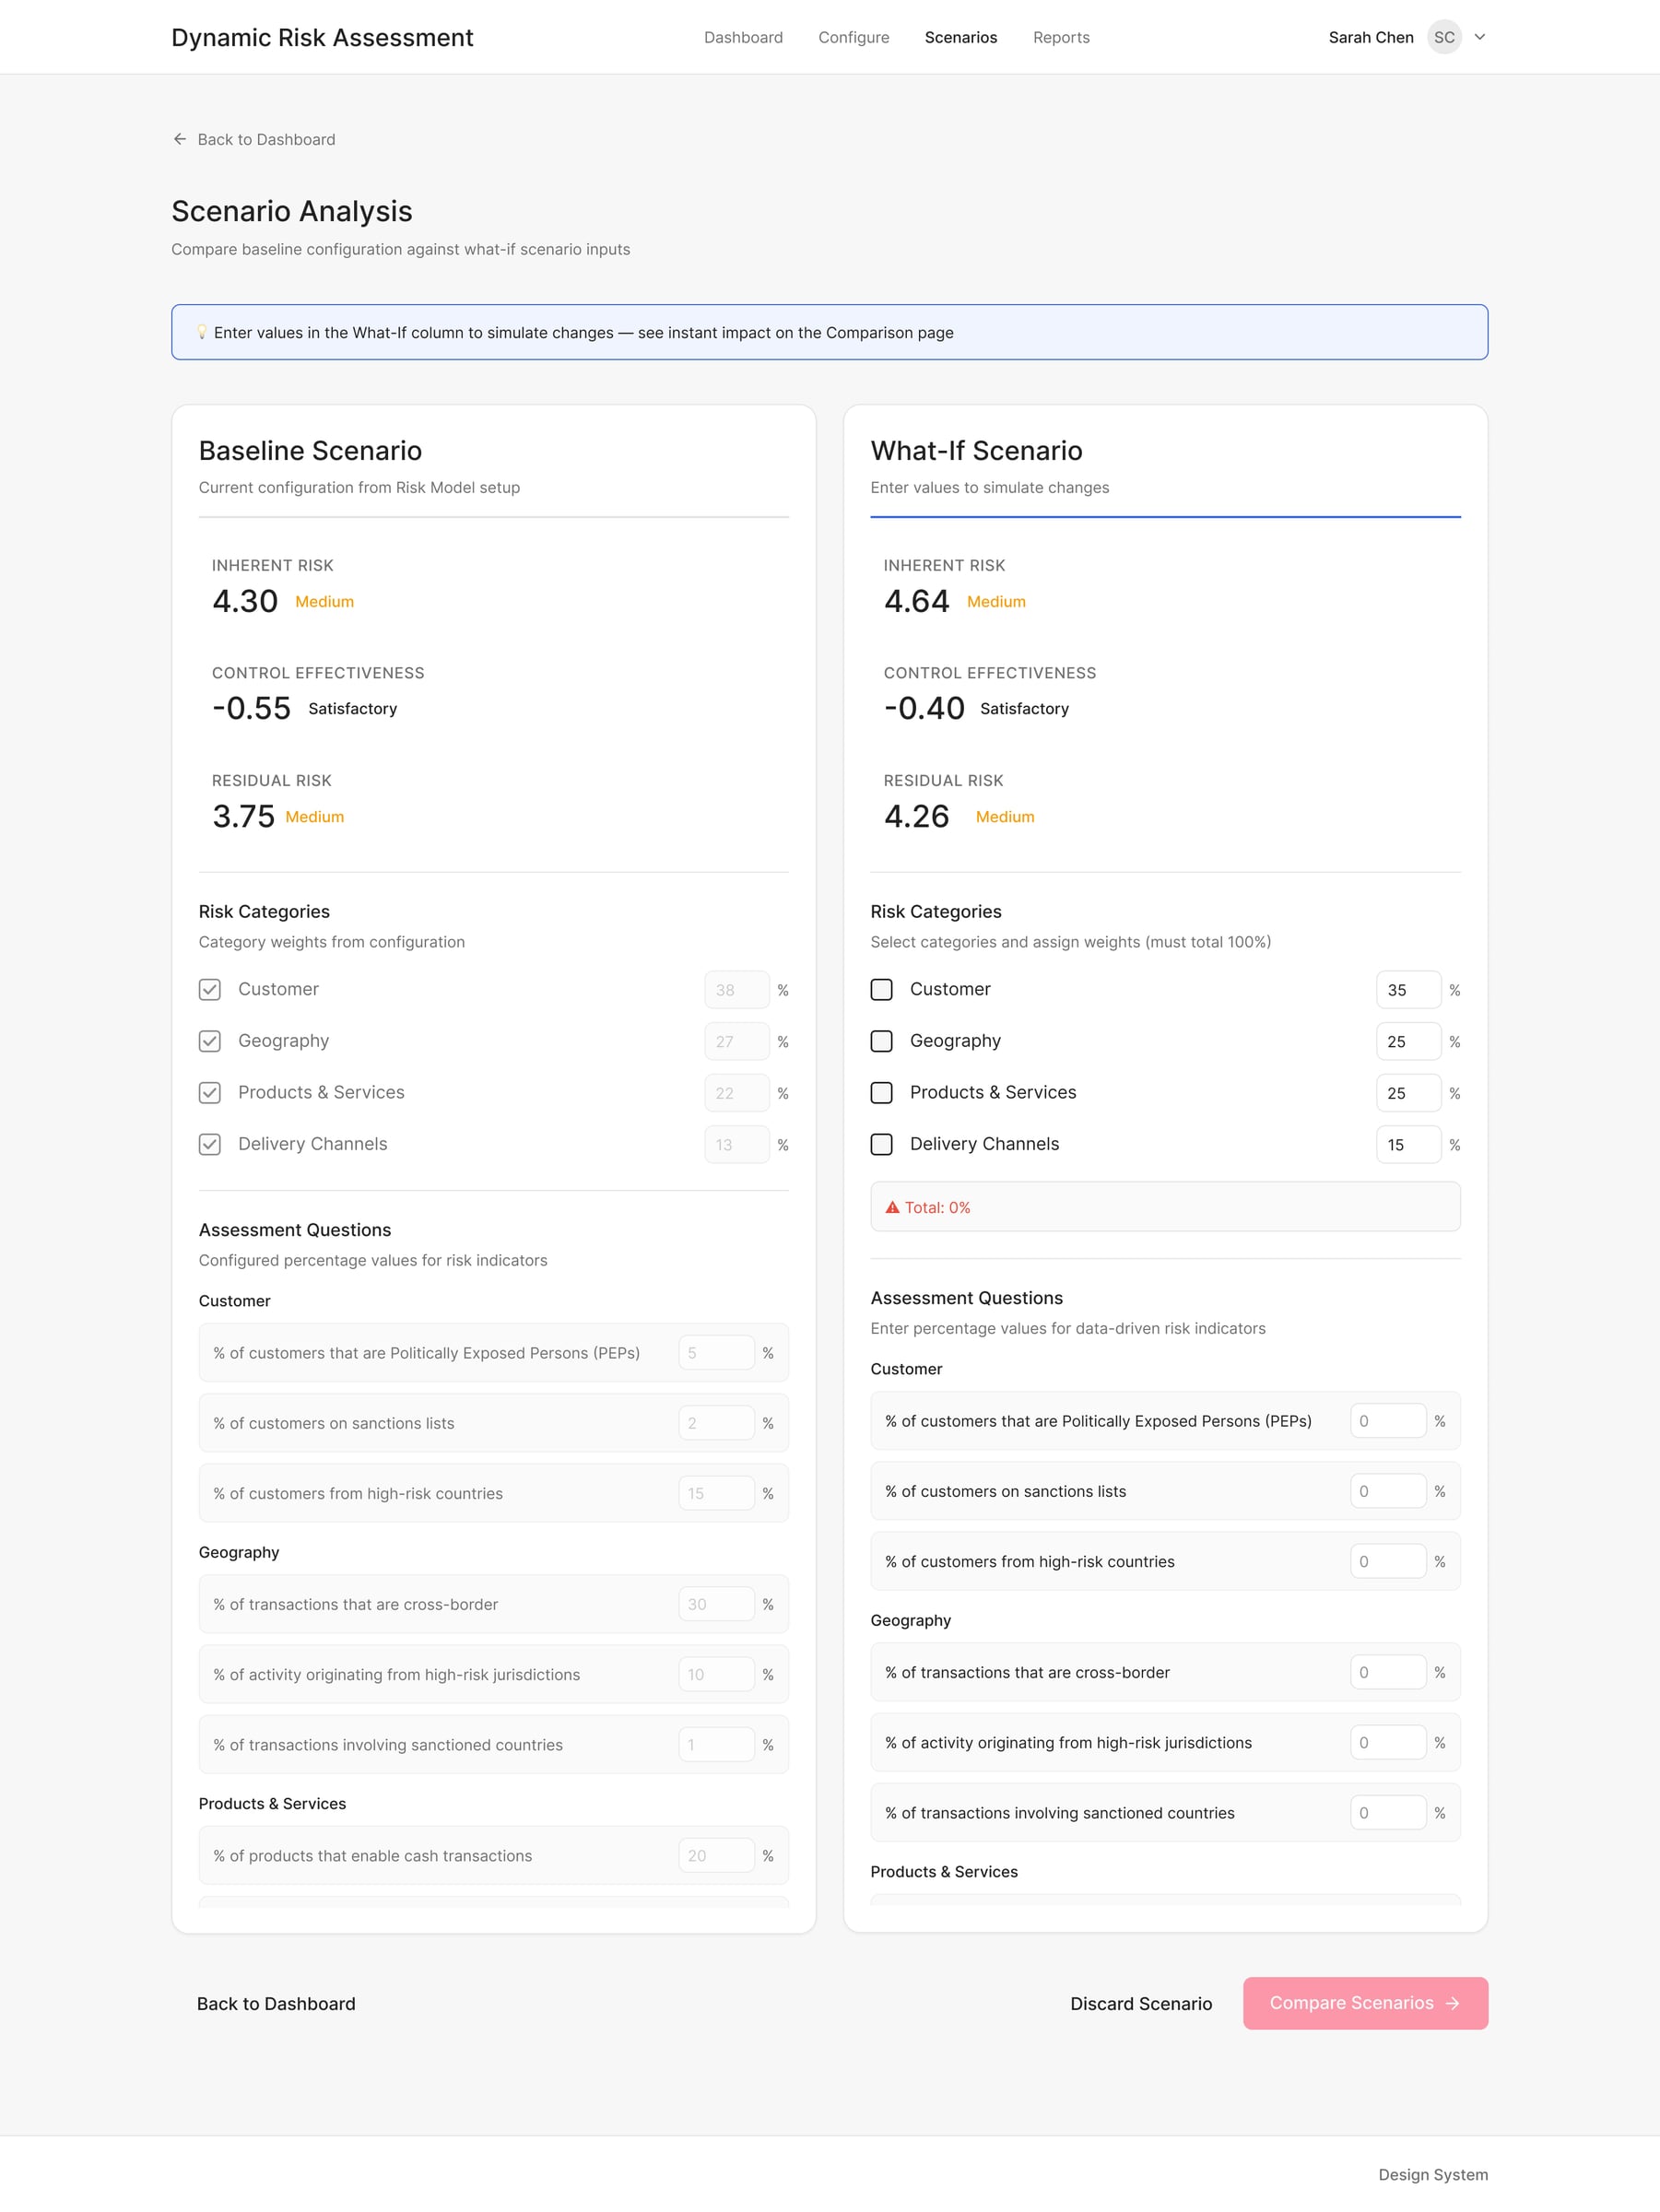The width and height of the screenshot is (1660, 2212).
Task: Open the Design System footer link
Action: pyautogui.click(x=1432, y=2174)
